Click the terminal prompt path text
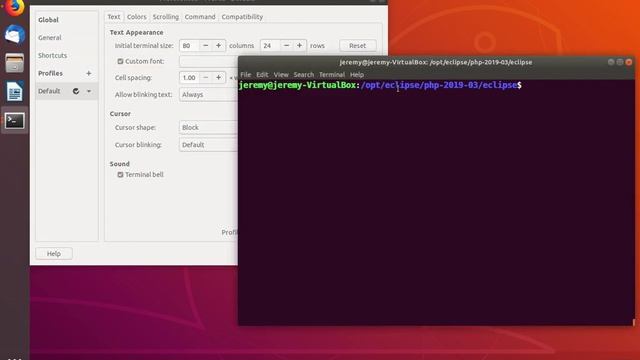The width and height of the screenshot is (640, 360). pos(439,85)
